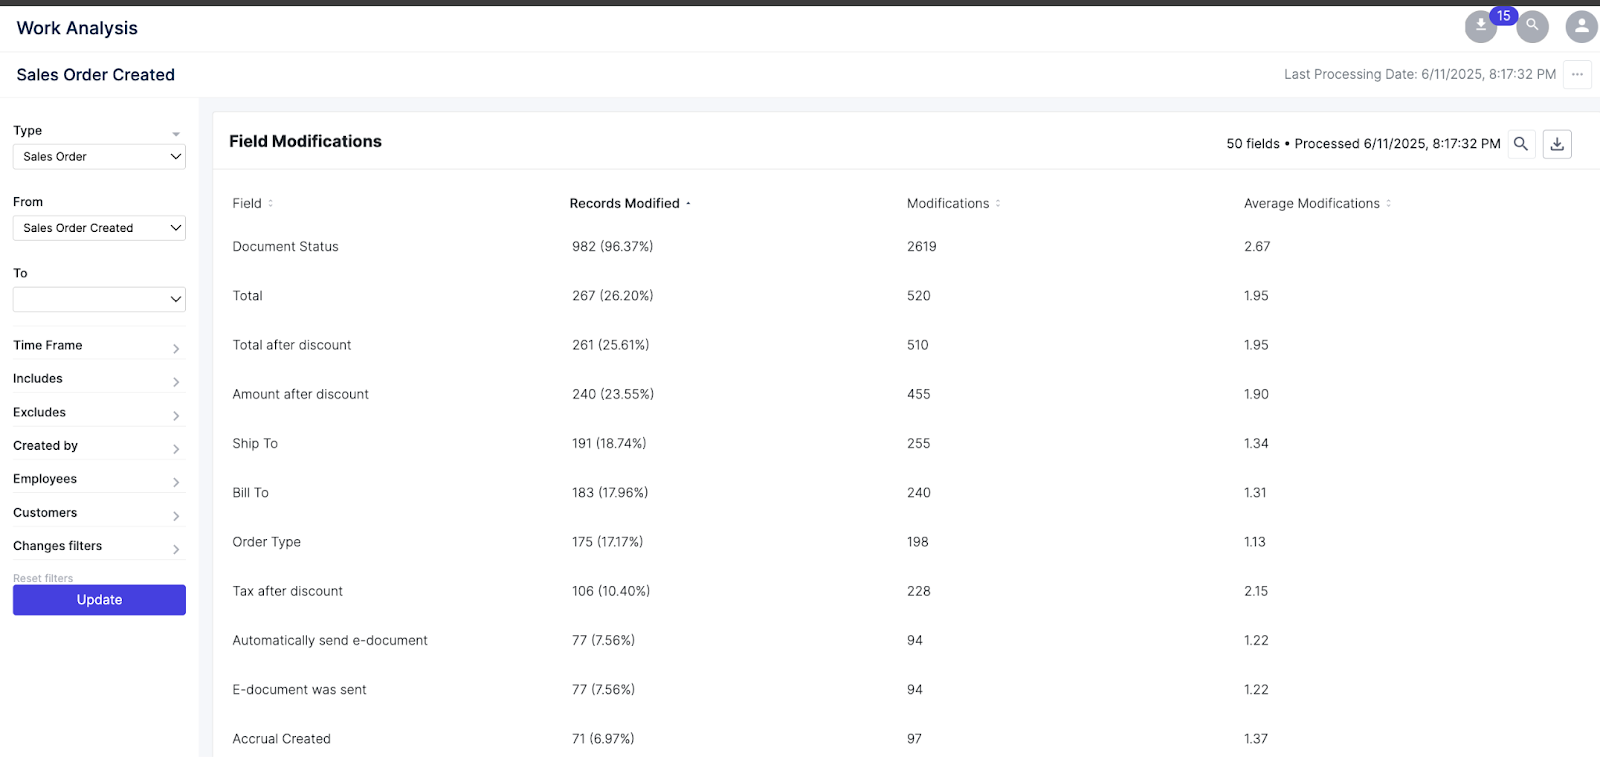Click the 1.13 average modifications value
This screenshot has width=1600, height=757.
(x=1255, y=542)
